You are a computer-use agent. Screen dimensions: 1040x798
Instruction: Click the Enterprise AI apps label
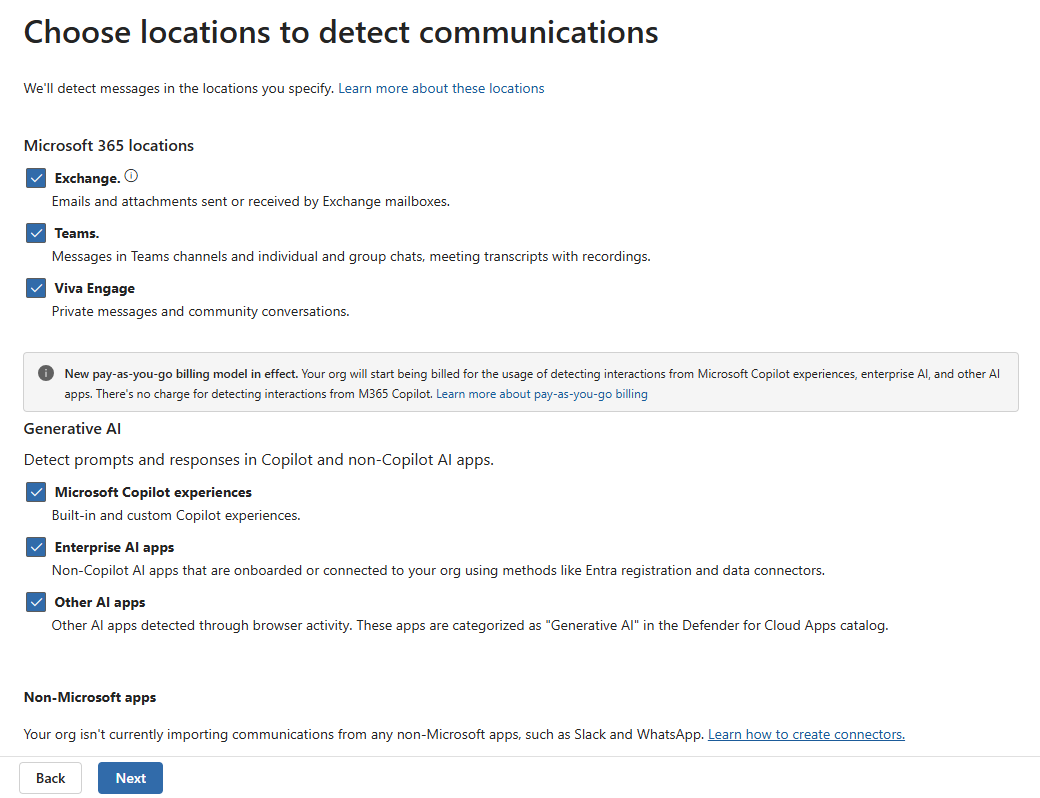point(114,547)
